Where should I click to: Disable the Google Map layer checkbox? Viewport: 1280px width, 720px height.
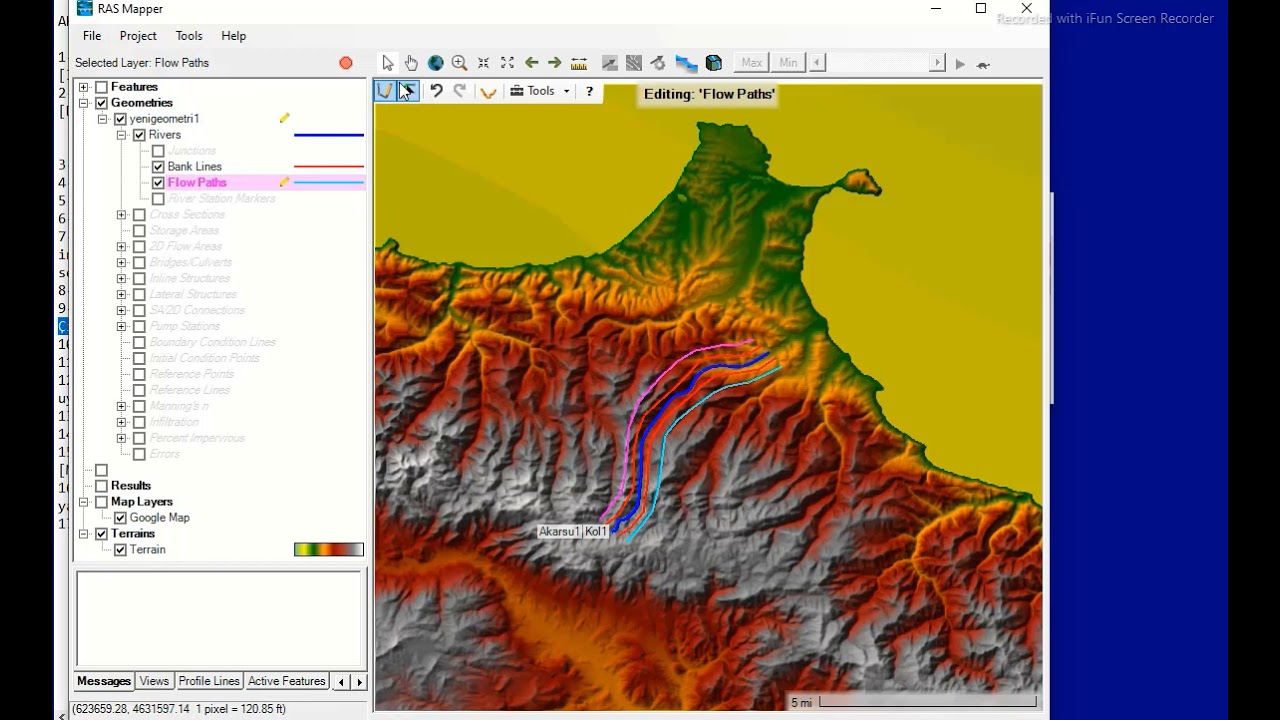tap(120, 518)
